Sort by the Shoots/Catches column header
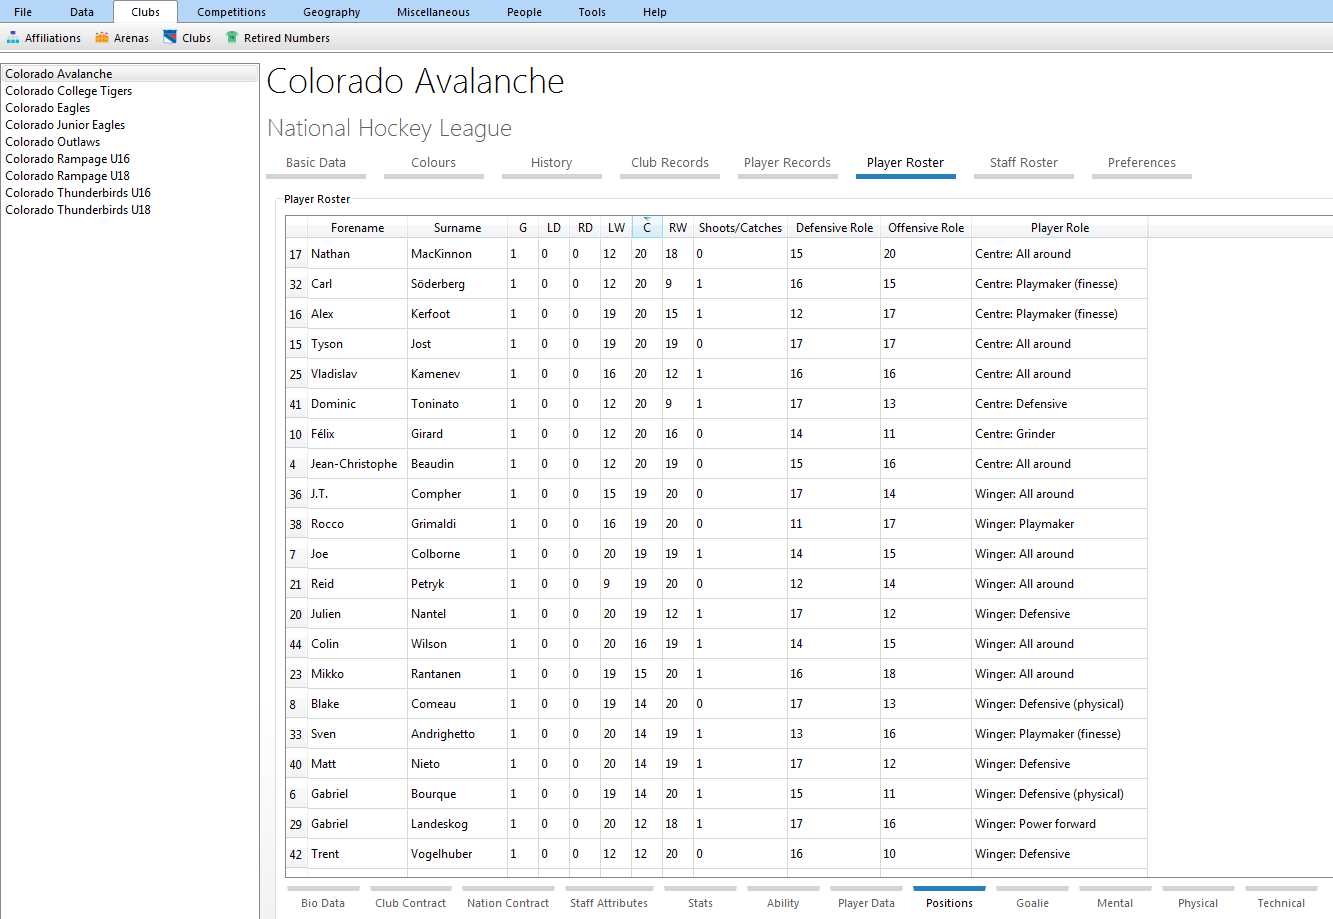 741,228
